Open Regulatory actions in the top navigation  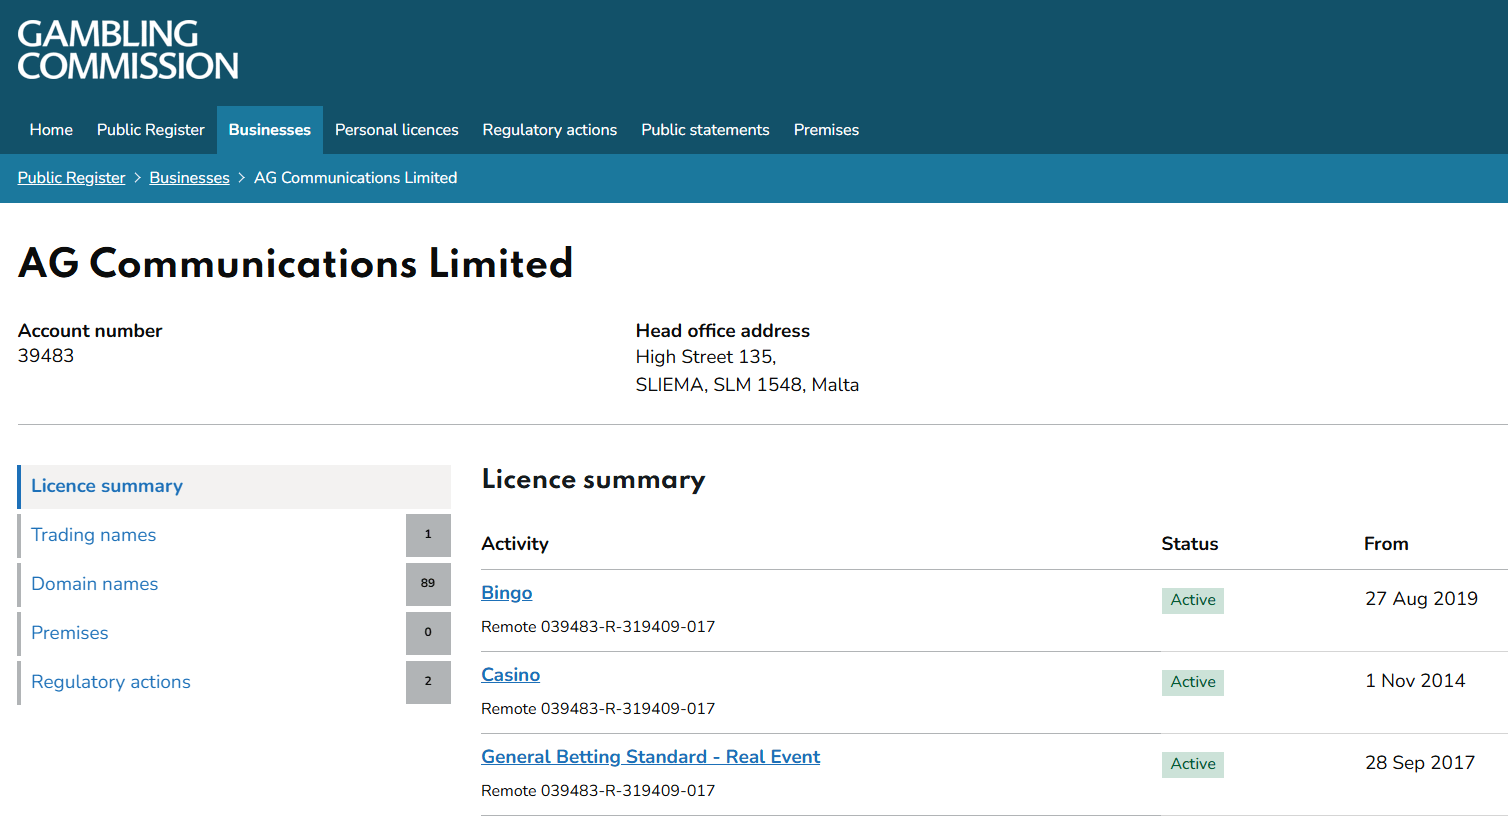(550, 130)
